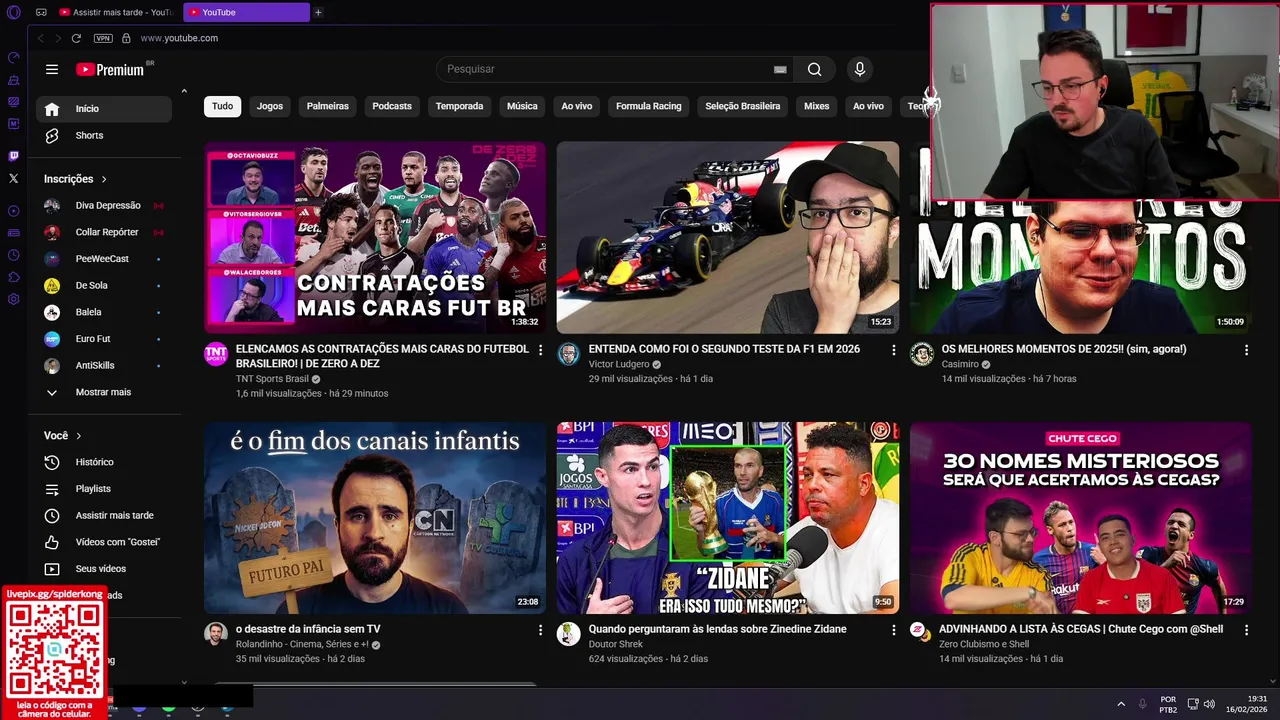Select the Tudo filter chip
The width and height of the screenshot is (1280, 720).
tap(222, 106)
